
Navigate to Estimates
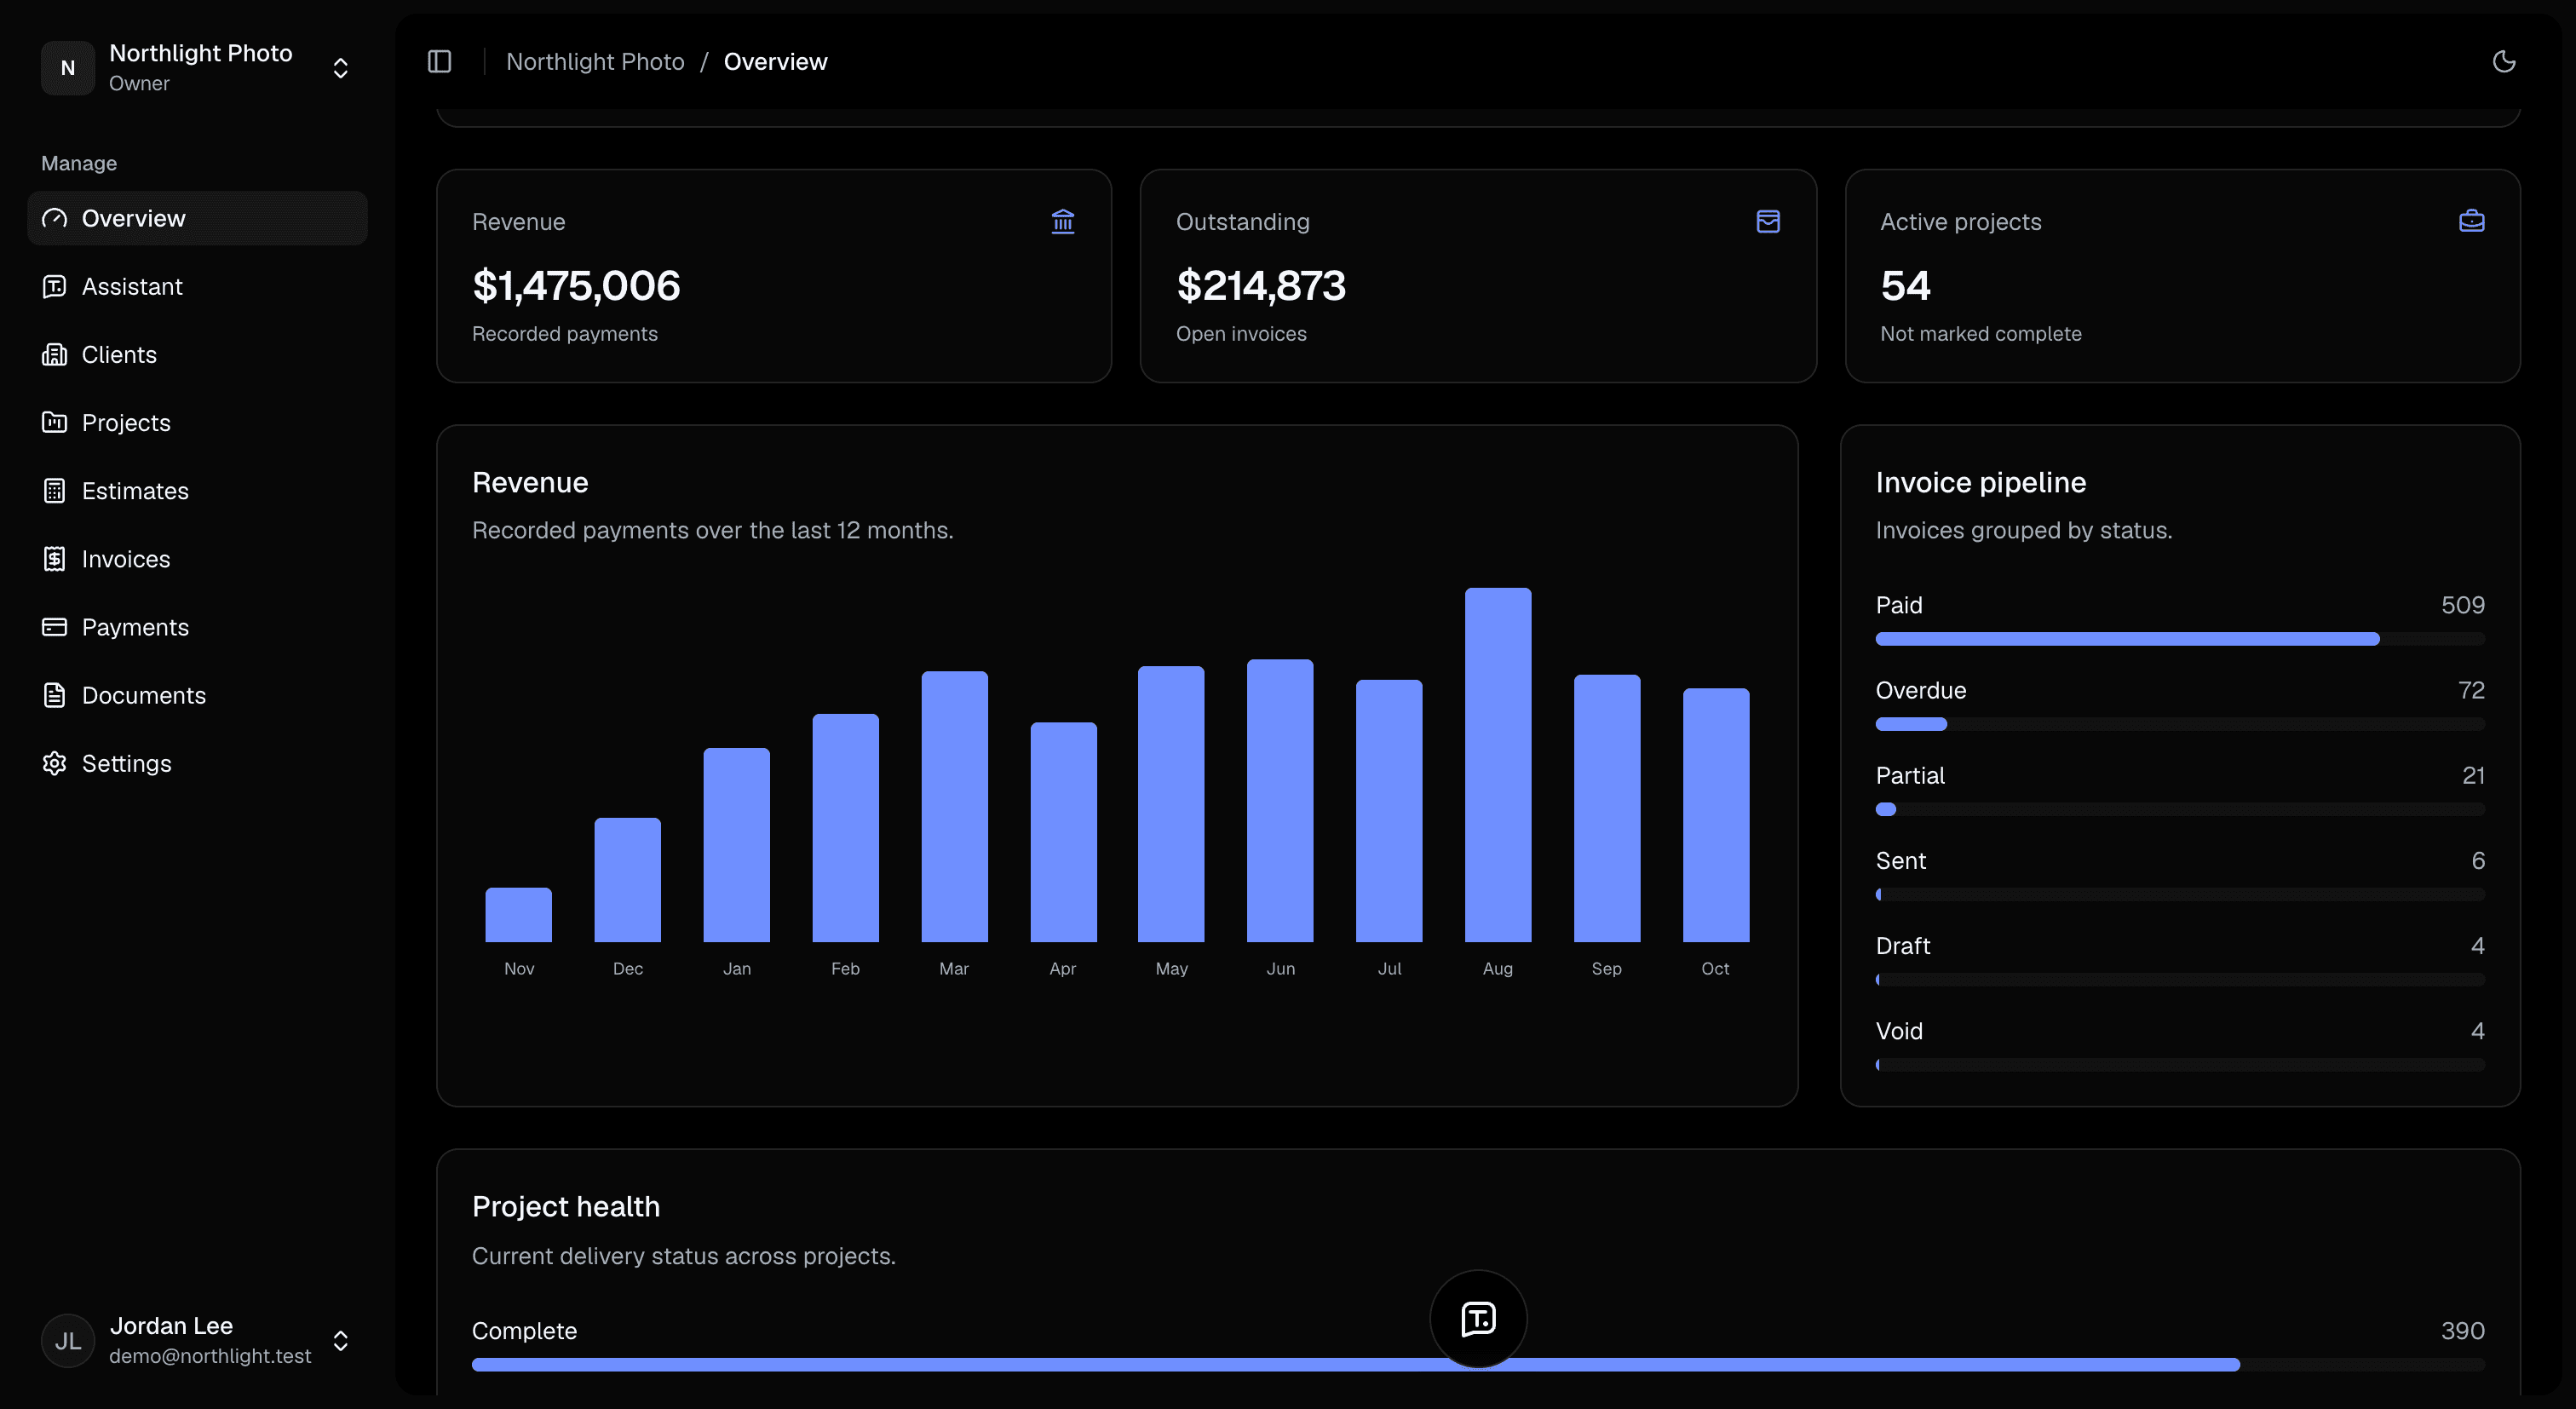pos(198,490)
